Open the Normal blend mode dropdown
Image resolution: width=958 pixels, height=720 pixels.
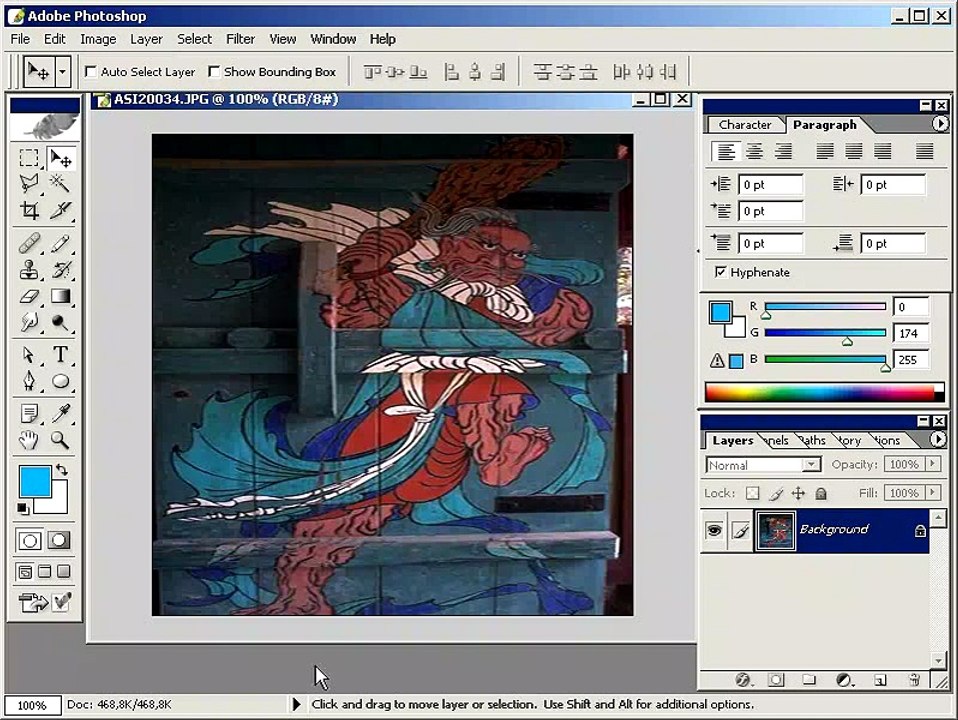(x=811, y=465)
